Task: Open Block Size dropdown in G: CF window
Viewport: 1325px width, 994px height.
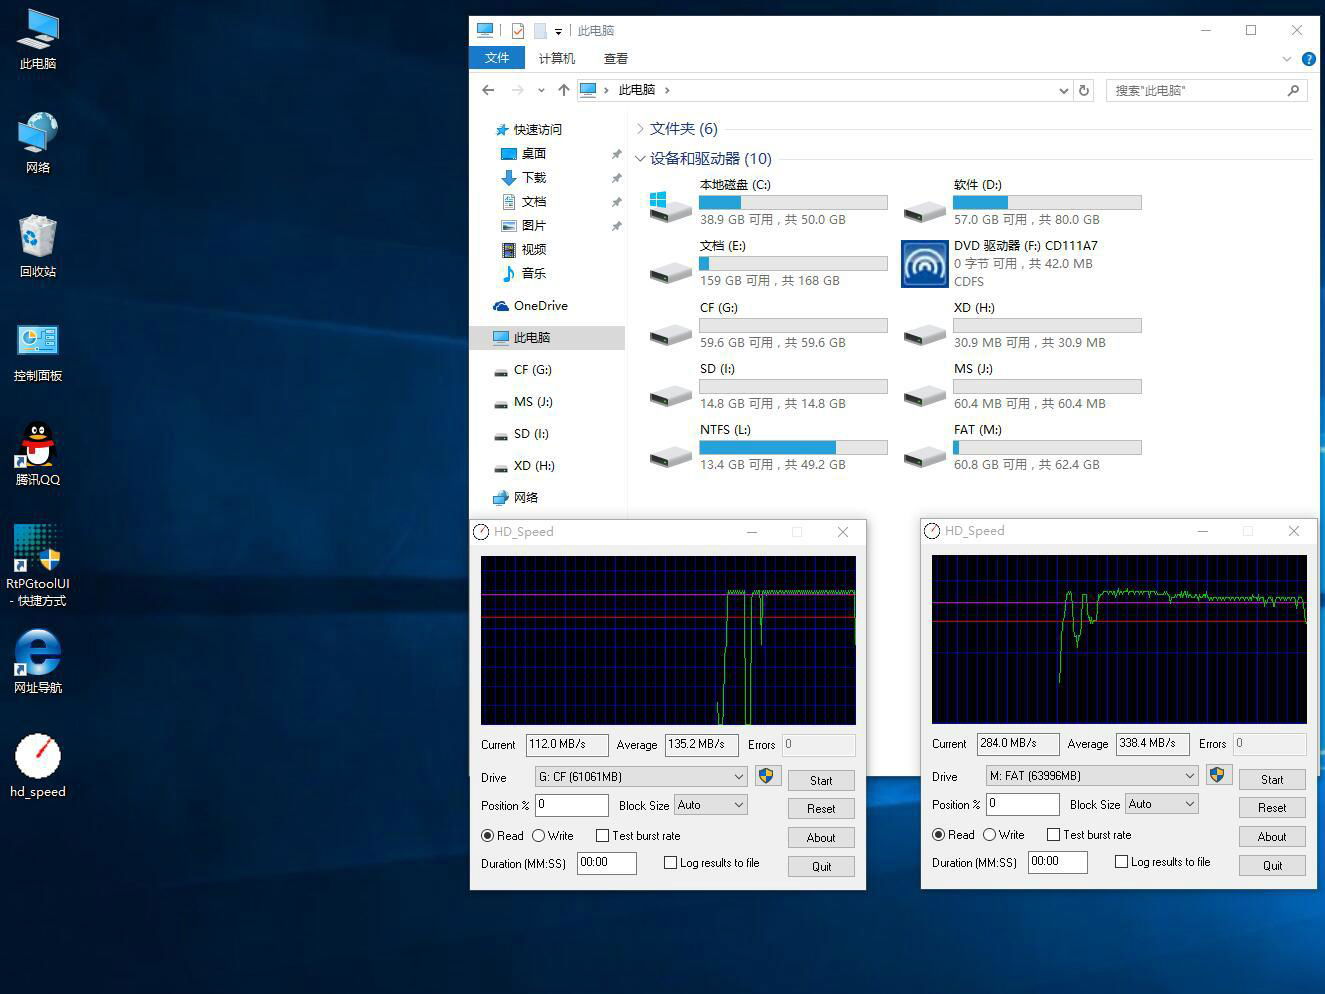Action: (711, 805)
